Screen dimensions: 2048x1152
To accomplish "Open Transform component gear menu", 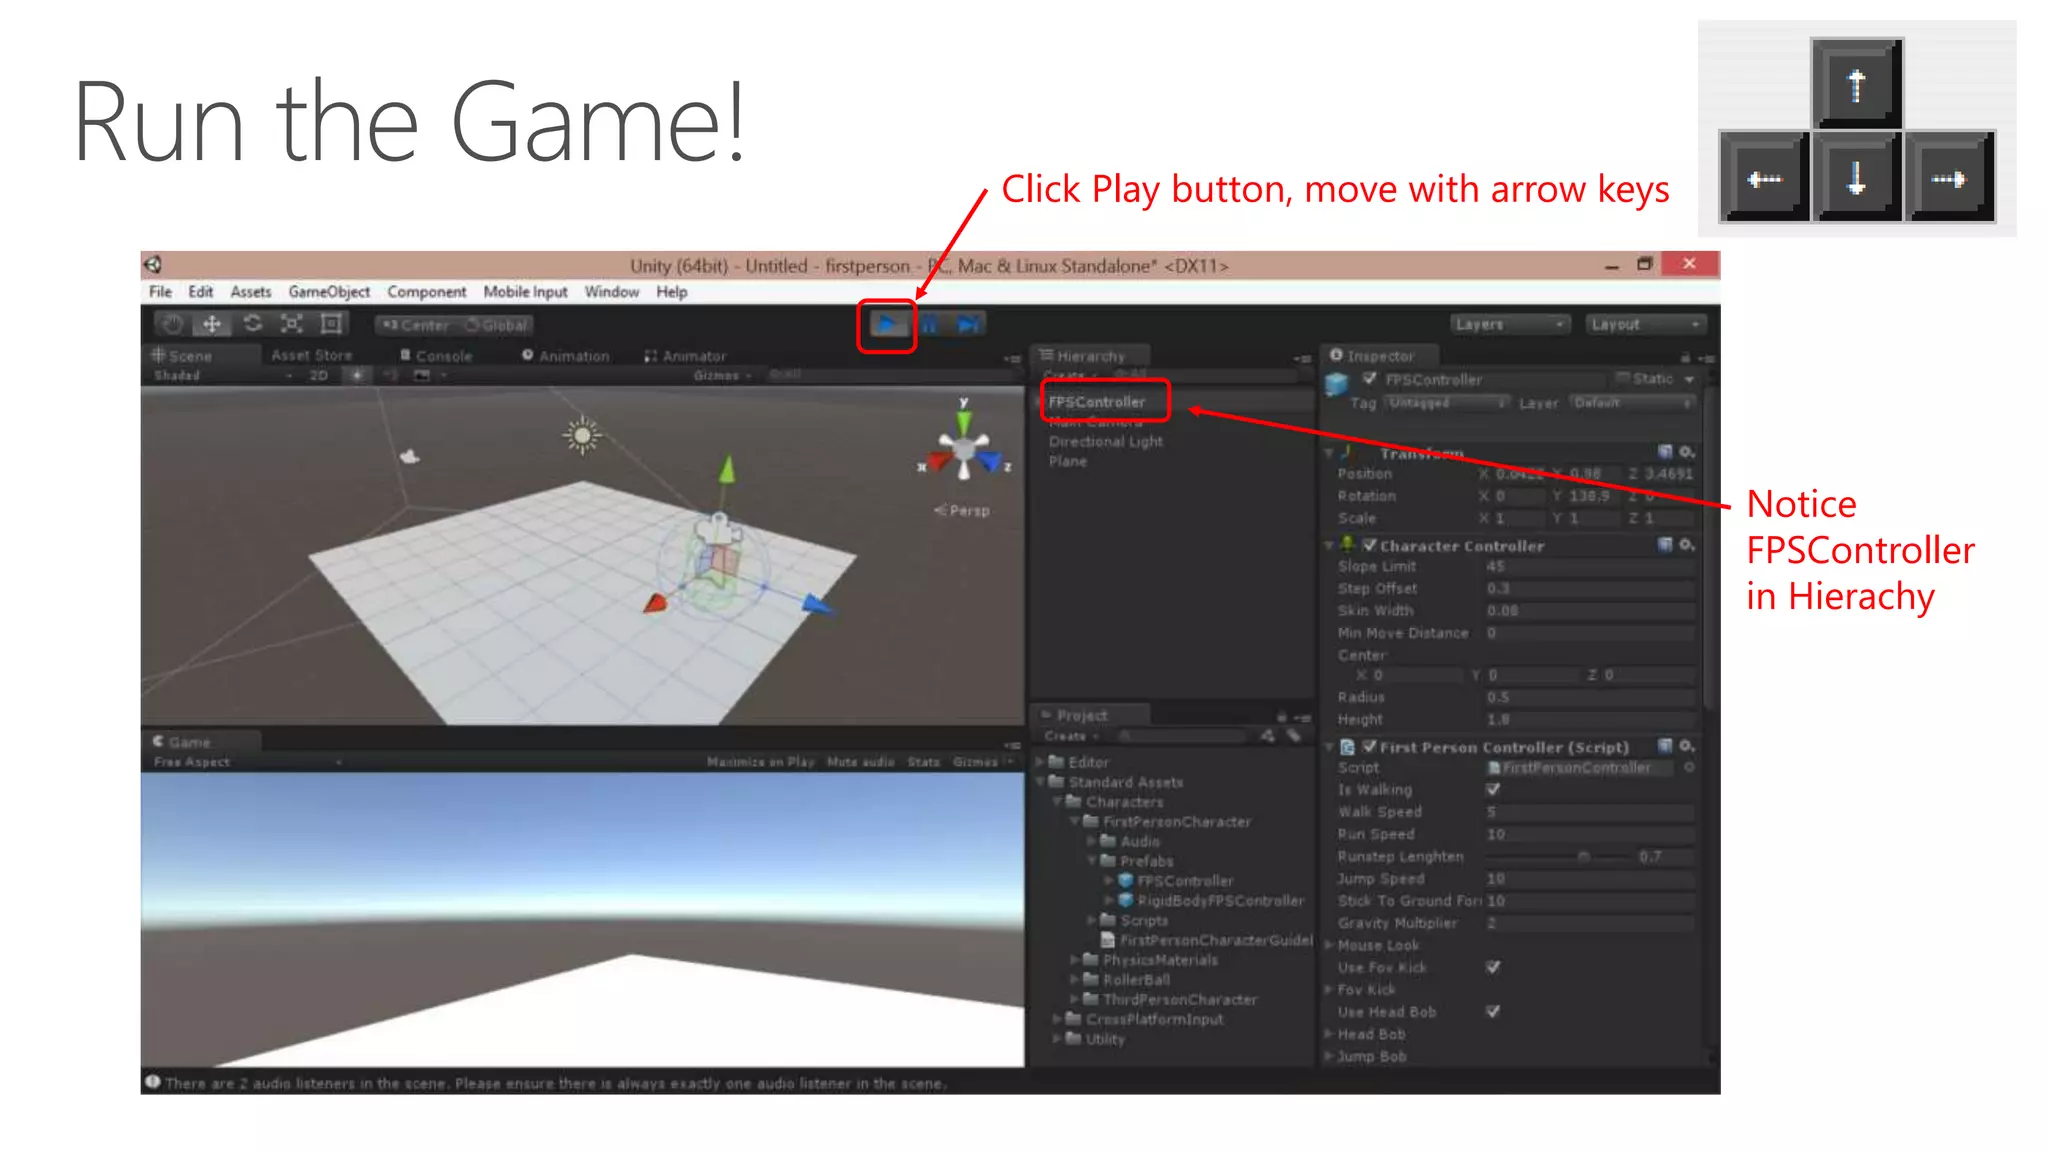I will pos(1686,451).
